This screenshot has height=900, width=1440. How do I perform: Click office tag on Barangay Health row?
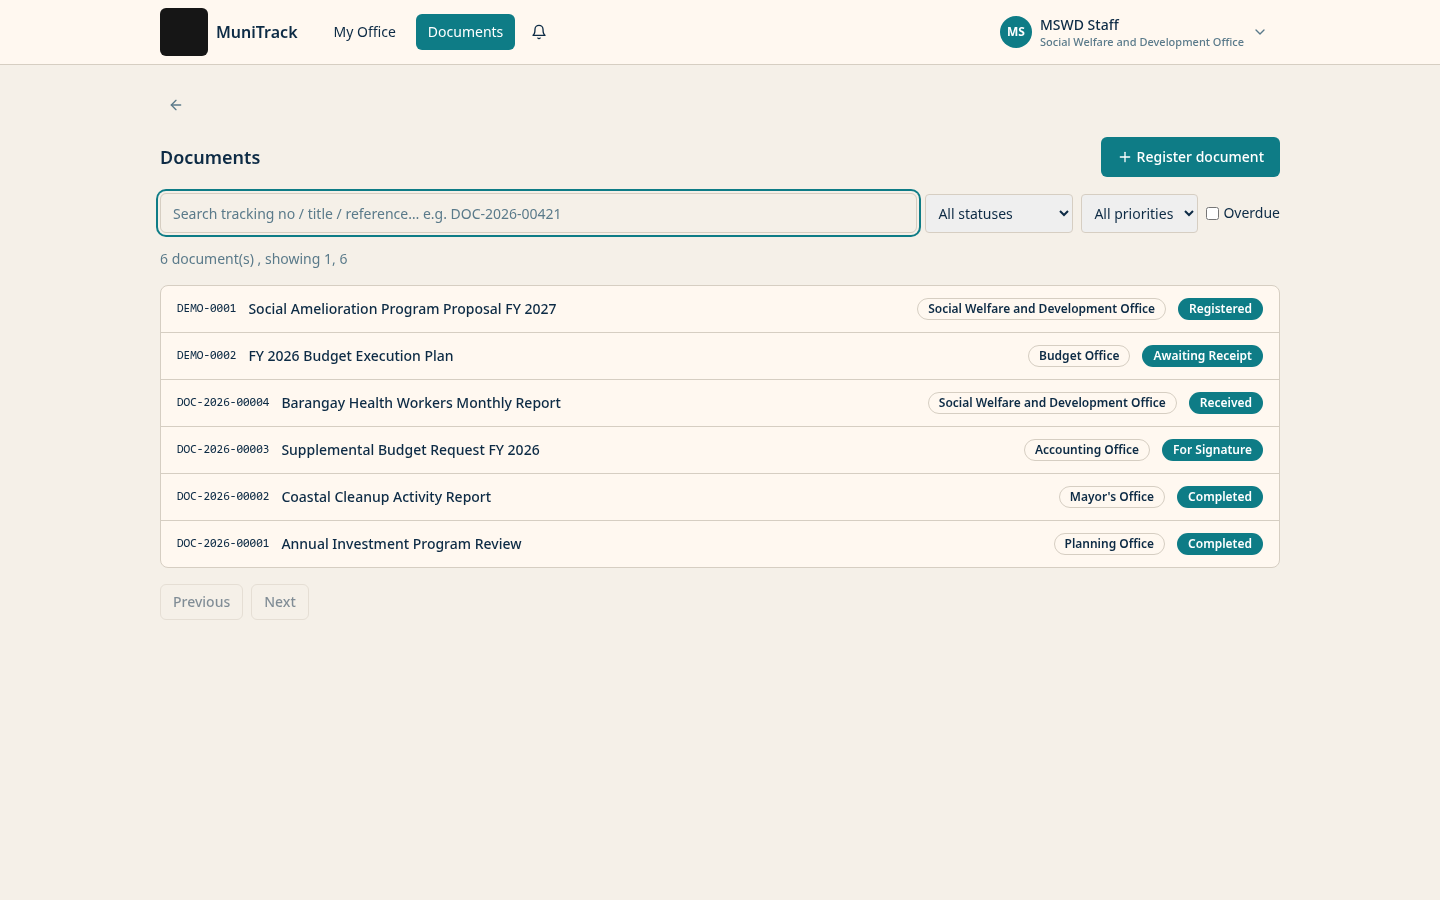click(x=1052, y=403)
